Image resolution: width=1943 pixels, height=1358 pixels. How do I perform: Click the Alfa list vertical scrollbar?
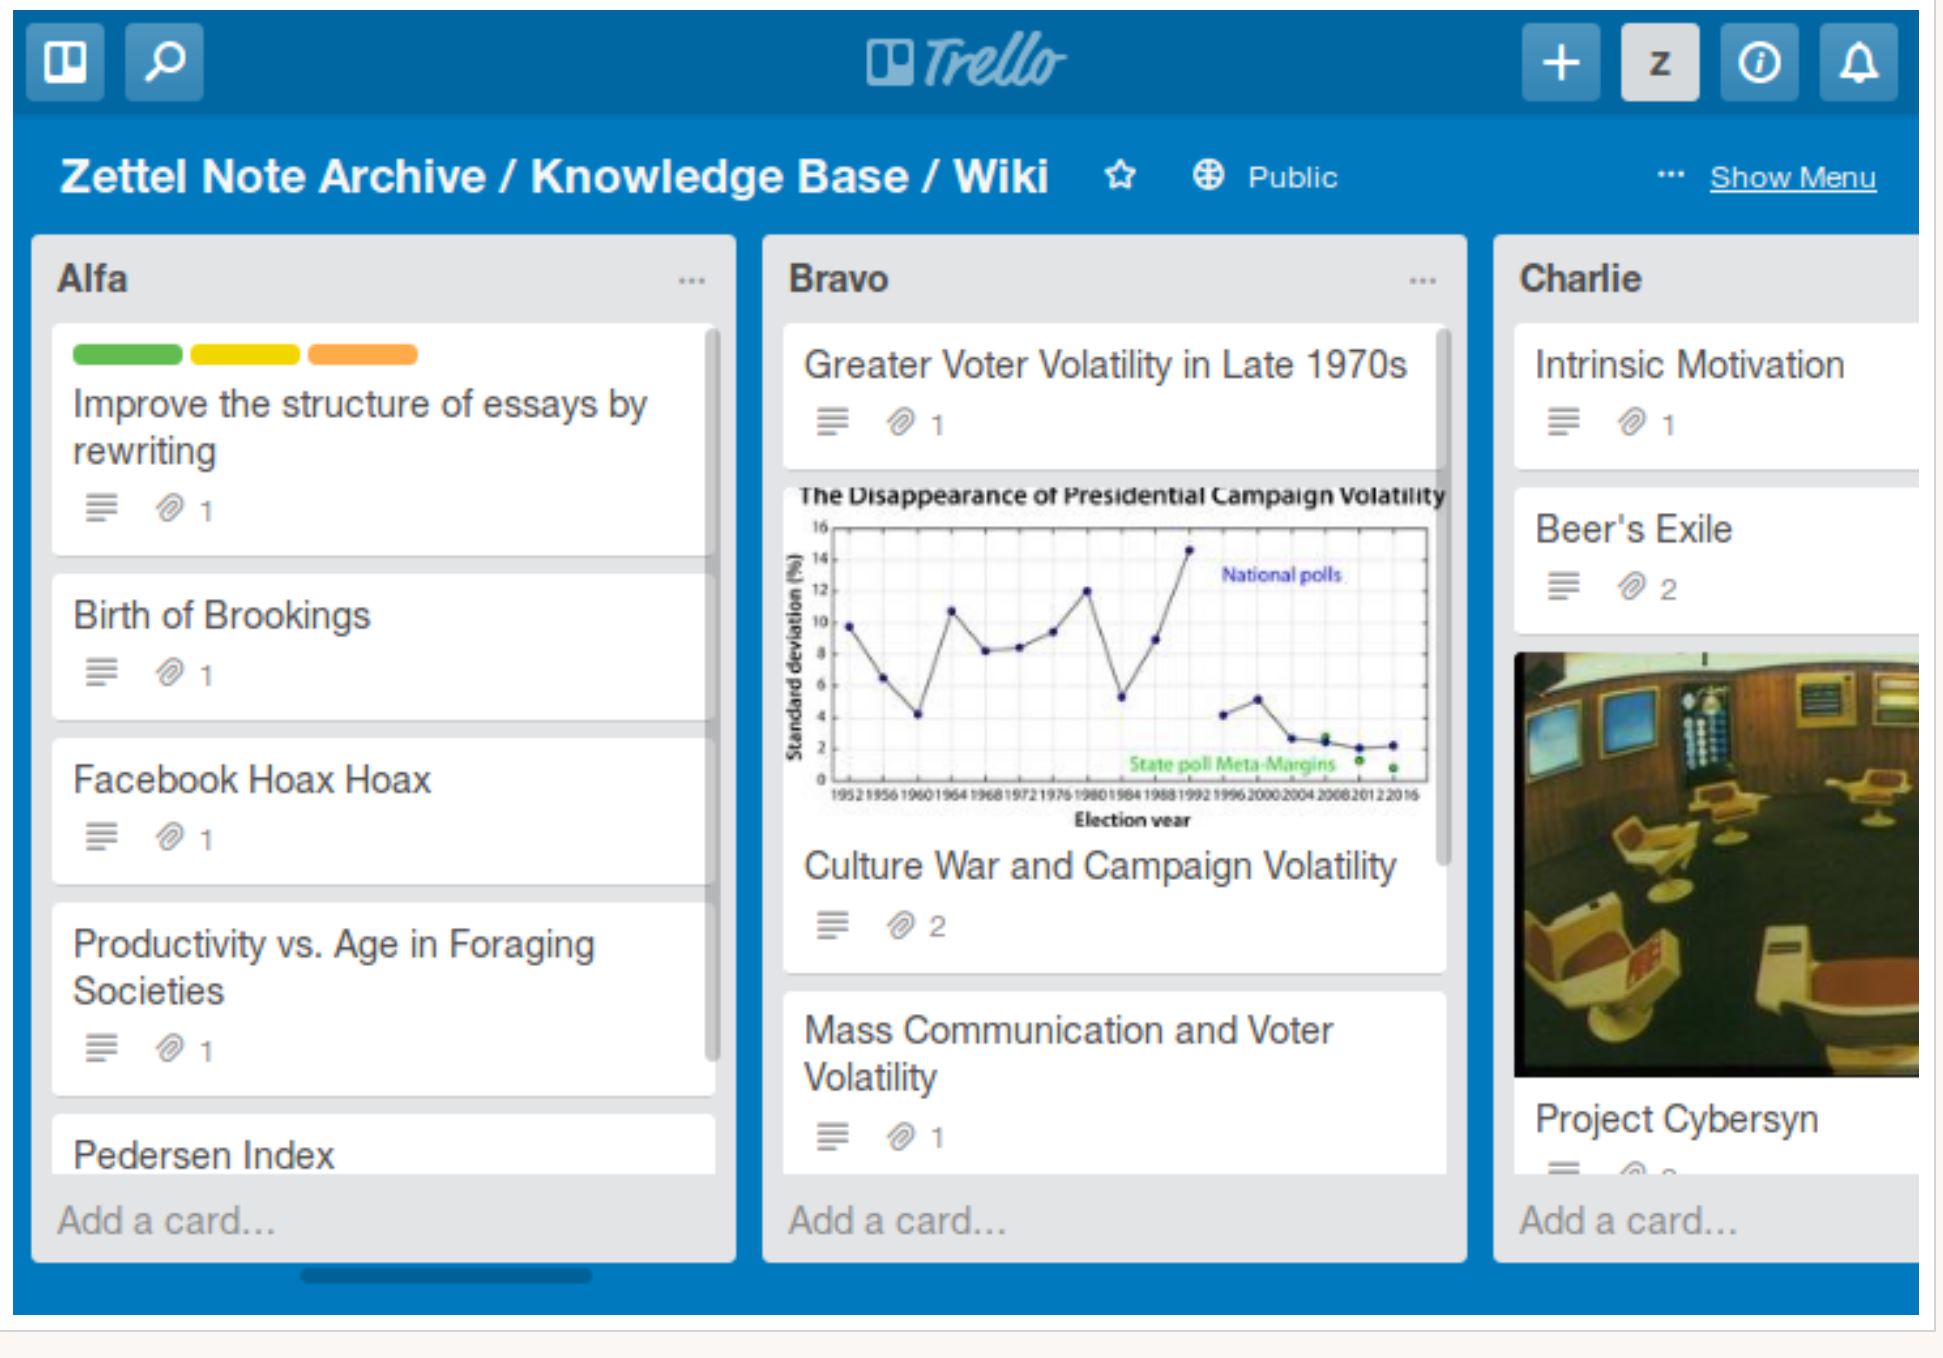tap(712, 694)
